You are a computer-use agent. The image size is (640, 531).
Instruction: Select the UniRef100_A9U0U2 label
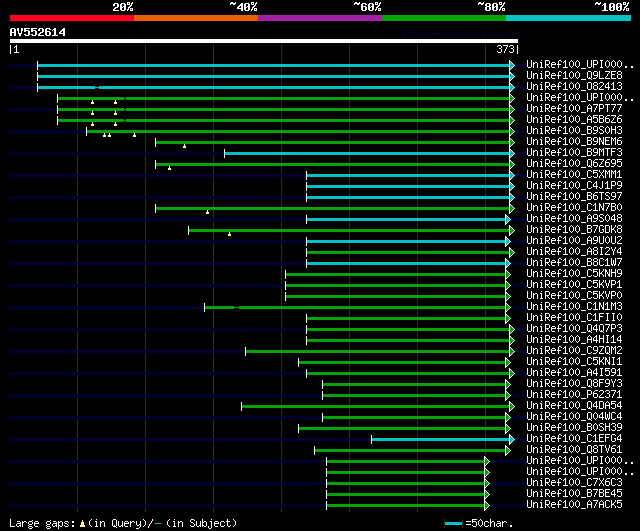coord(574,241)
